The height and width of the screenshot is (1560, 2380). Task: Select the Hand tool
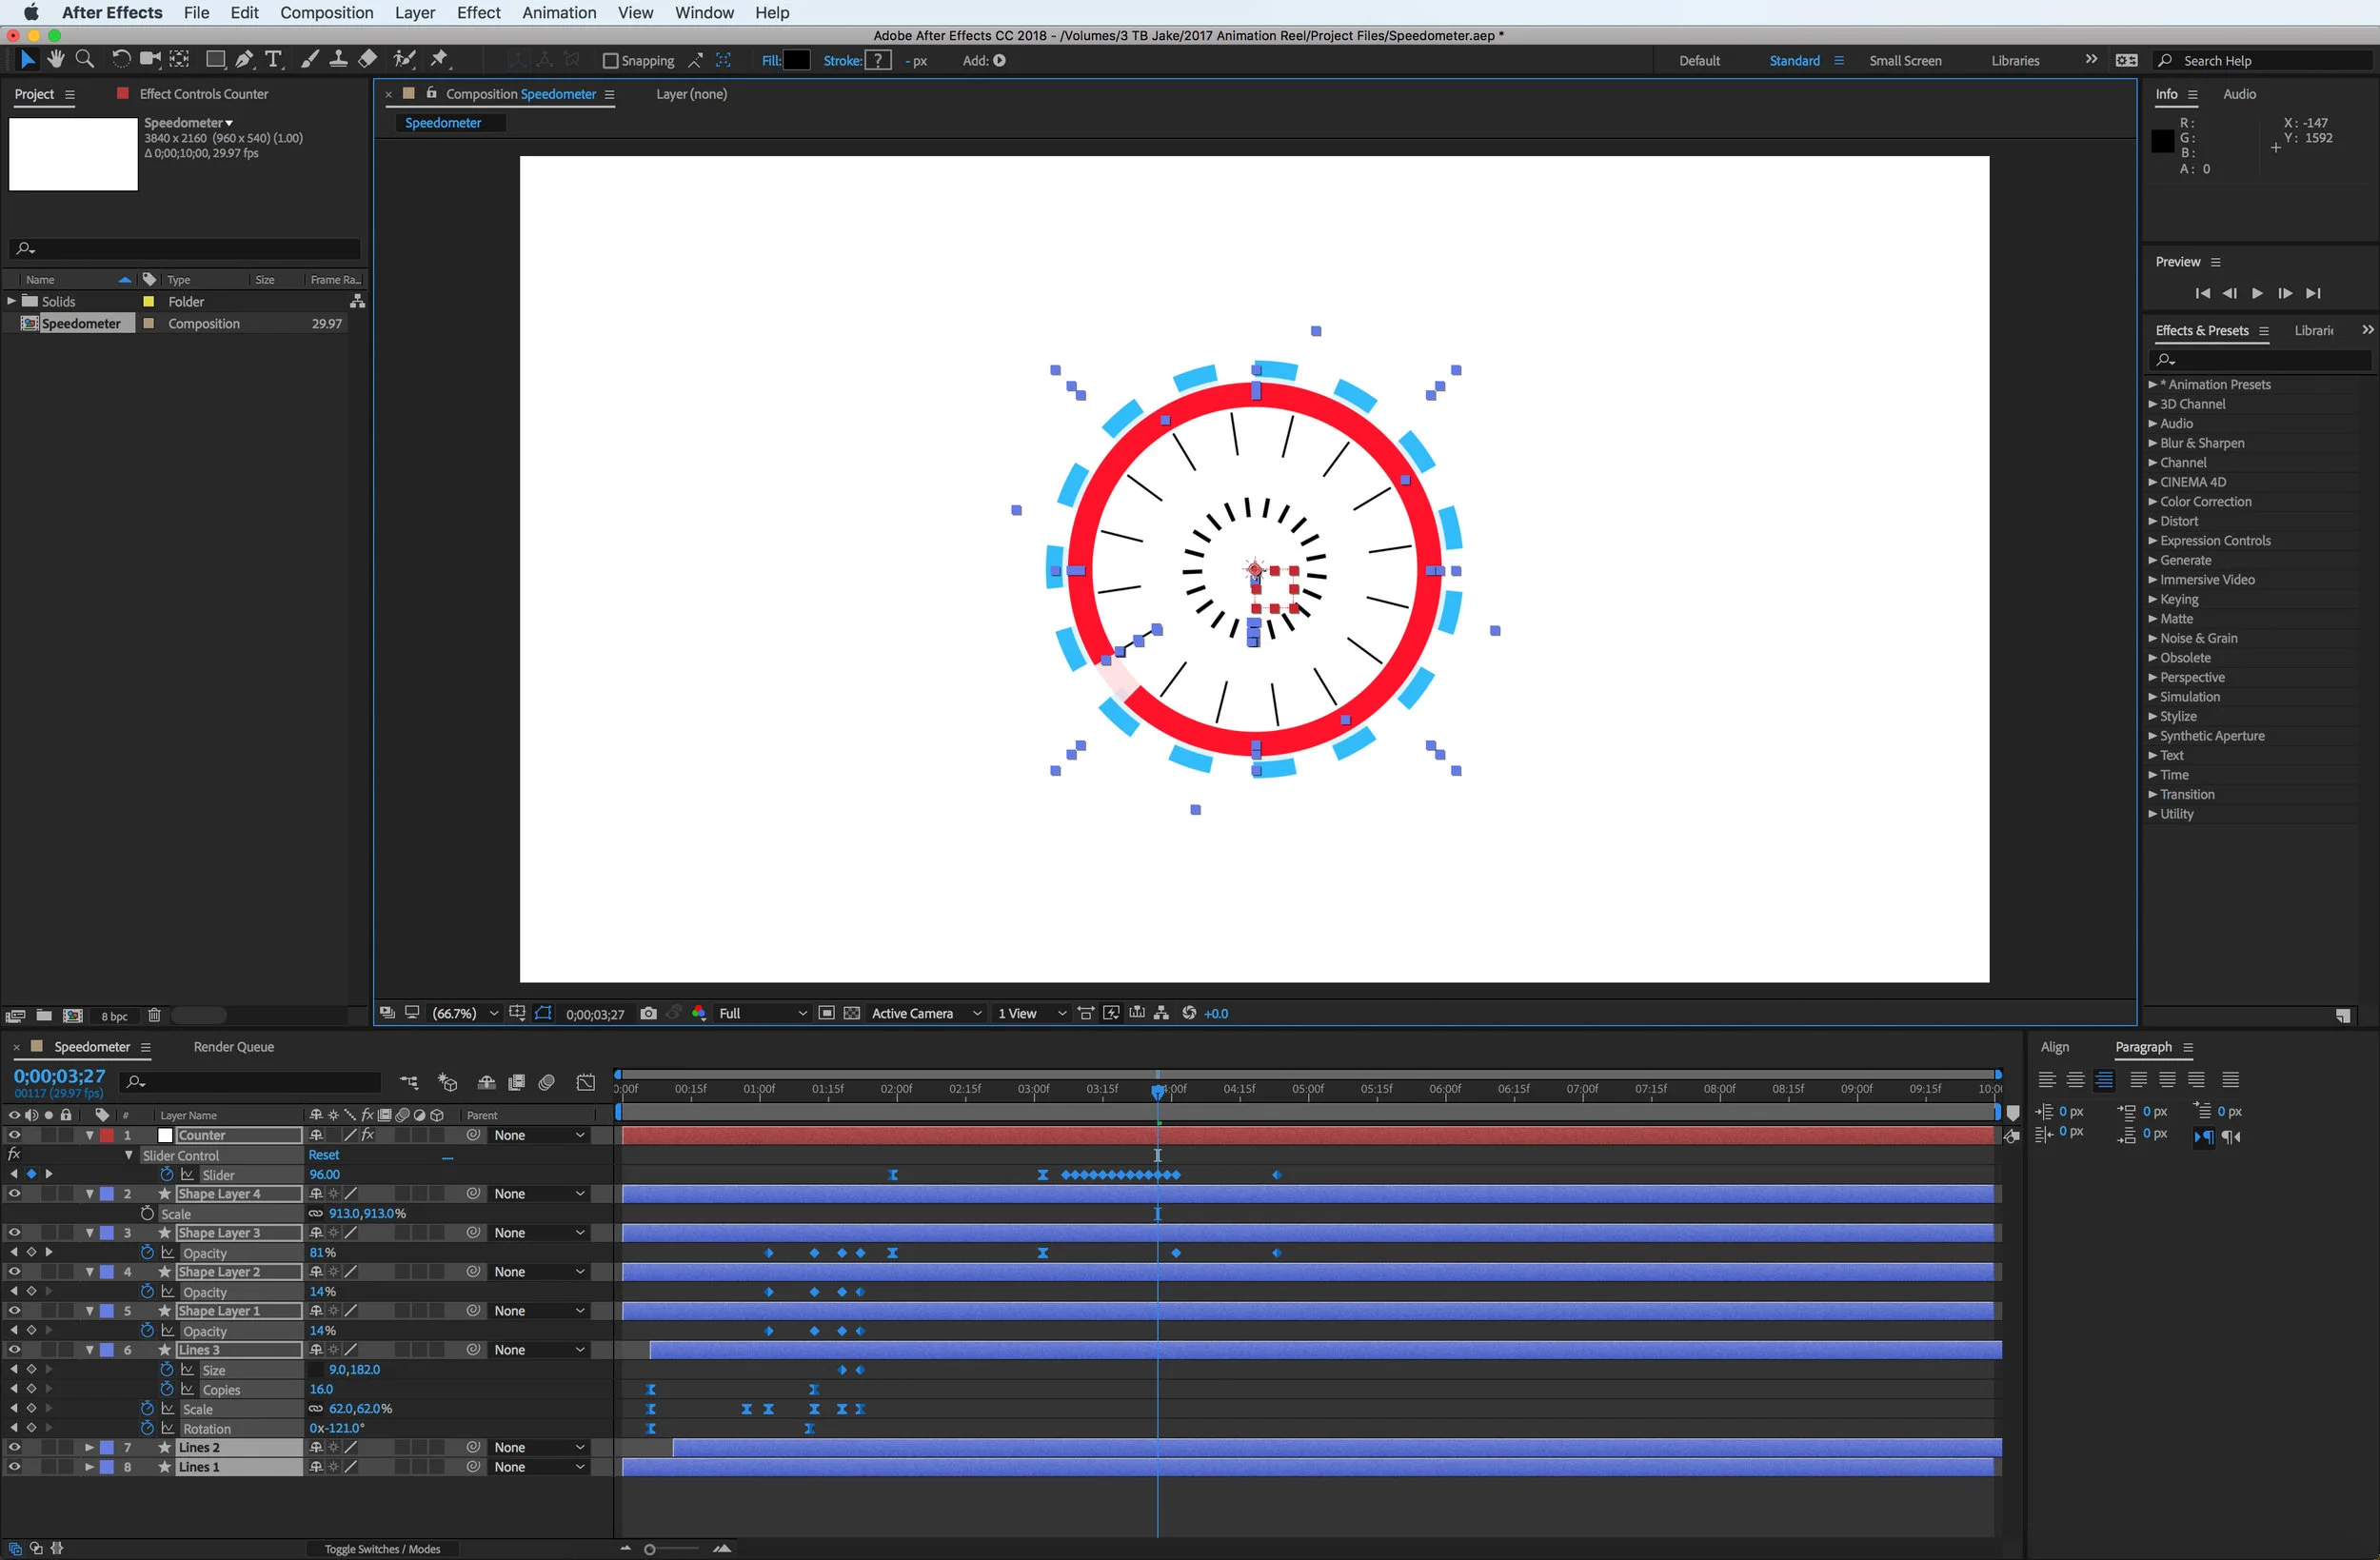56,60
